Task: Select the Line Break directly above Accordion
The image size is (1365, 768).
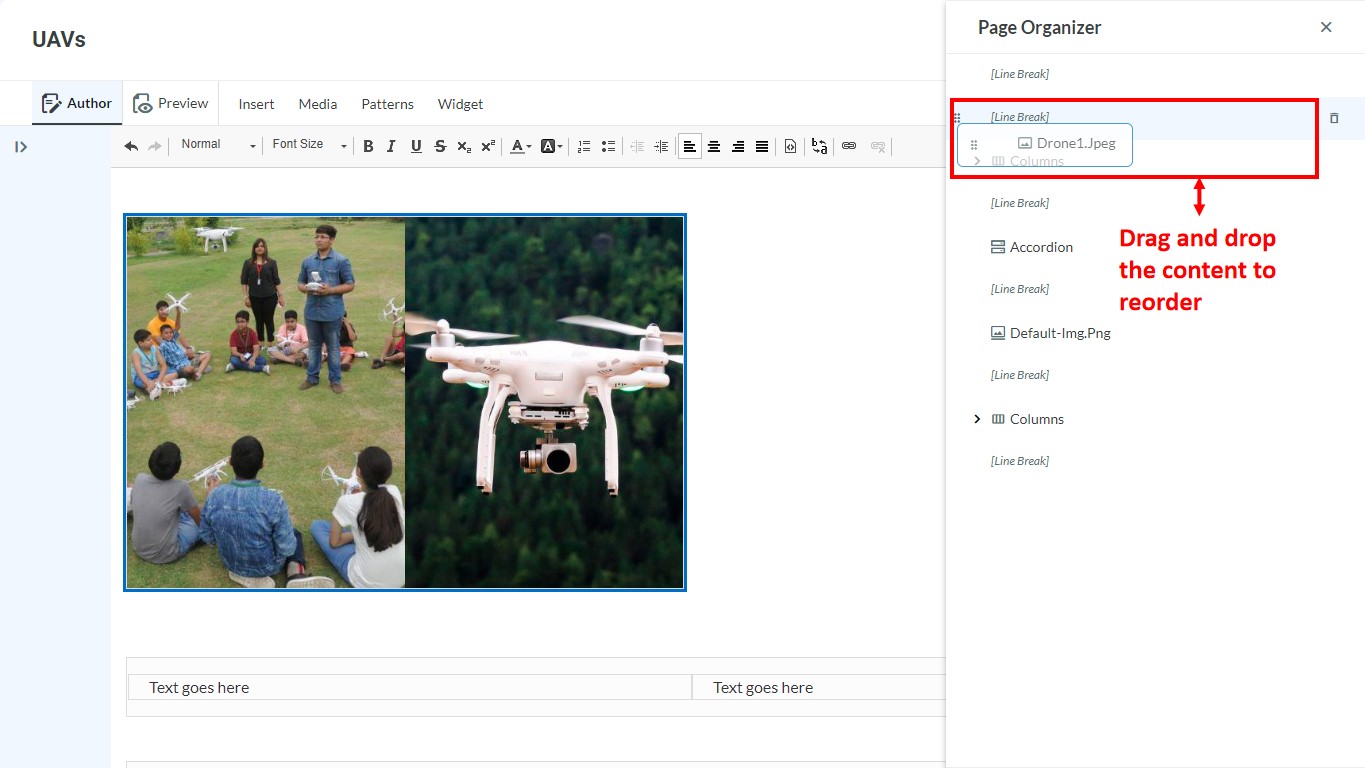Action: click(x=1020, y=203)
